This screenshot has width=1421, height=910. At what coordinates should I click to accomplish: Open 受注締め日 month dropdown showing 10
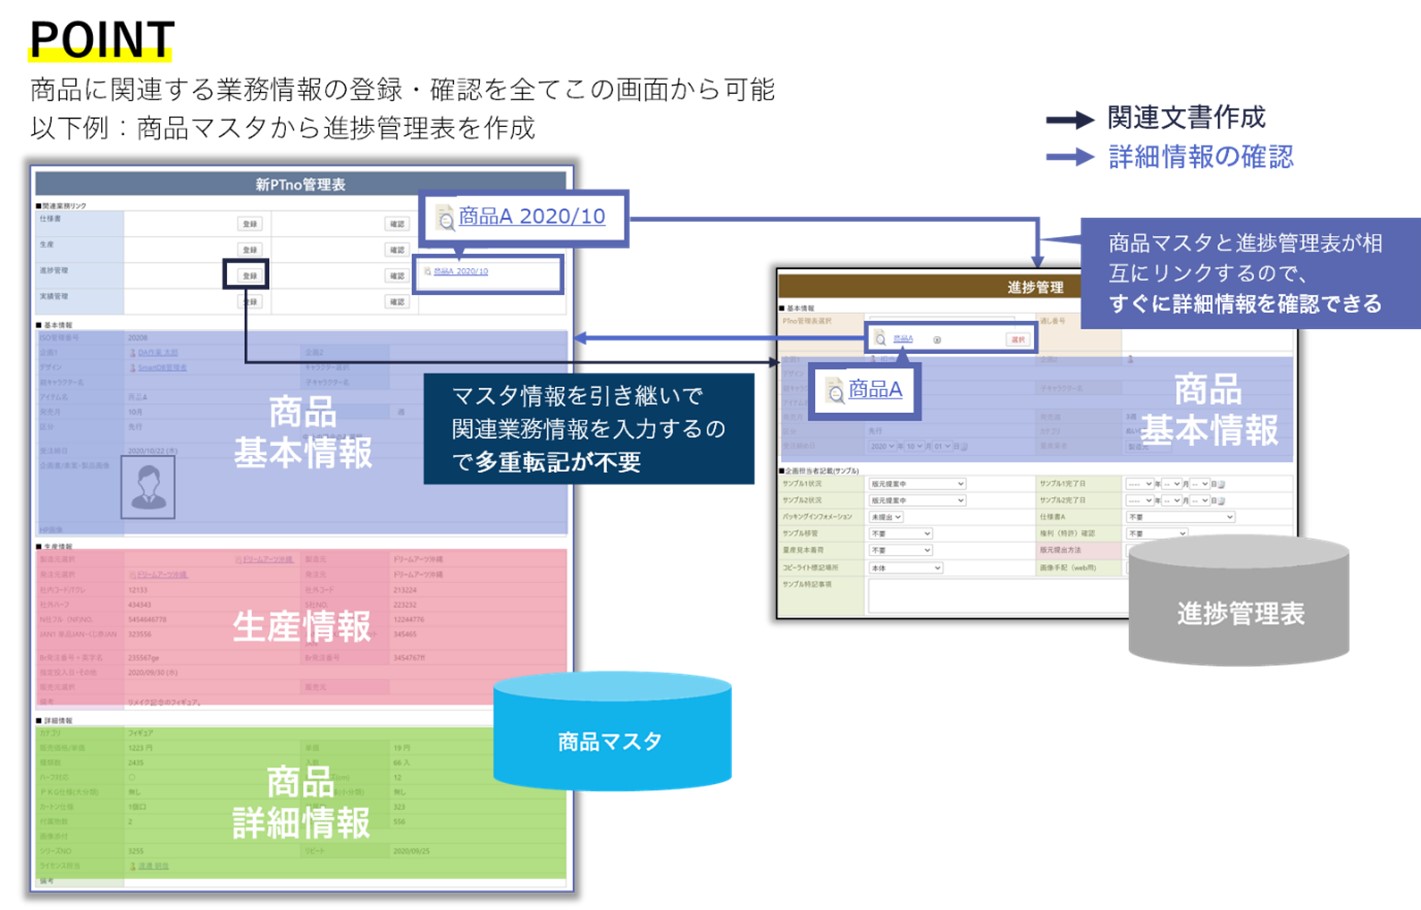point(914,446)
